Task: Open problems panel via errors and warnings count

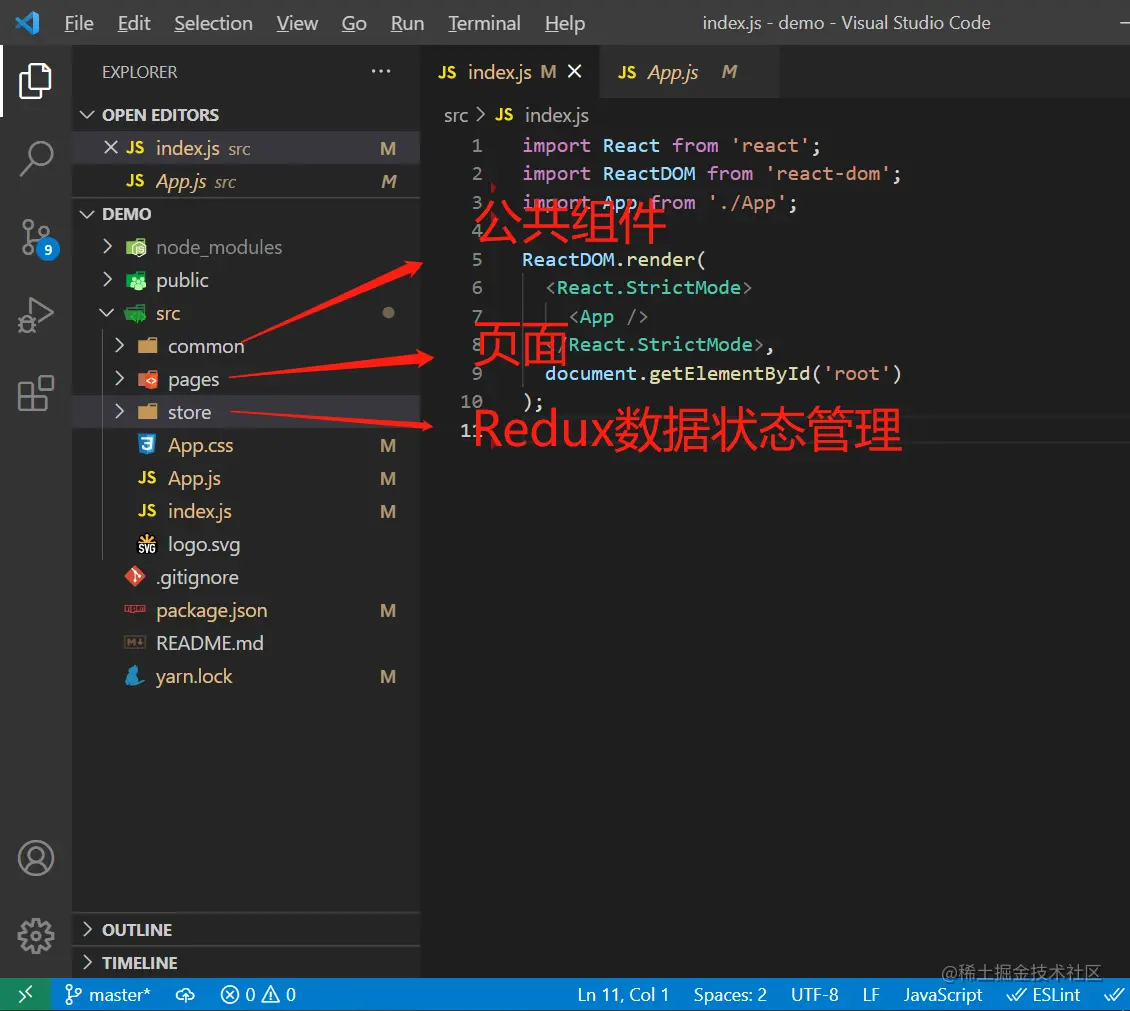Action: click(x=258, y=994)
